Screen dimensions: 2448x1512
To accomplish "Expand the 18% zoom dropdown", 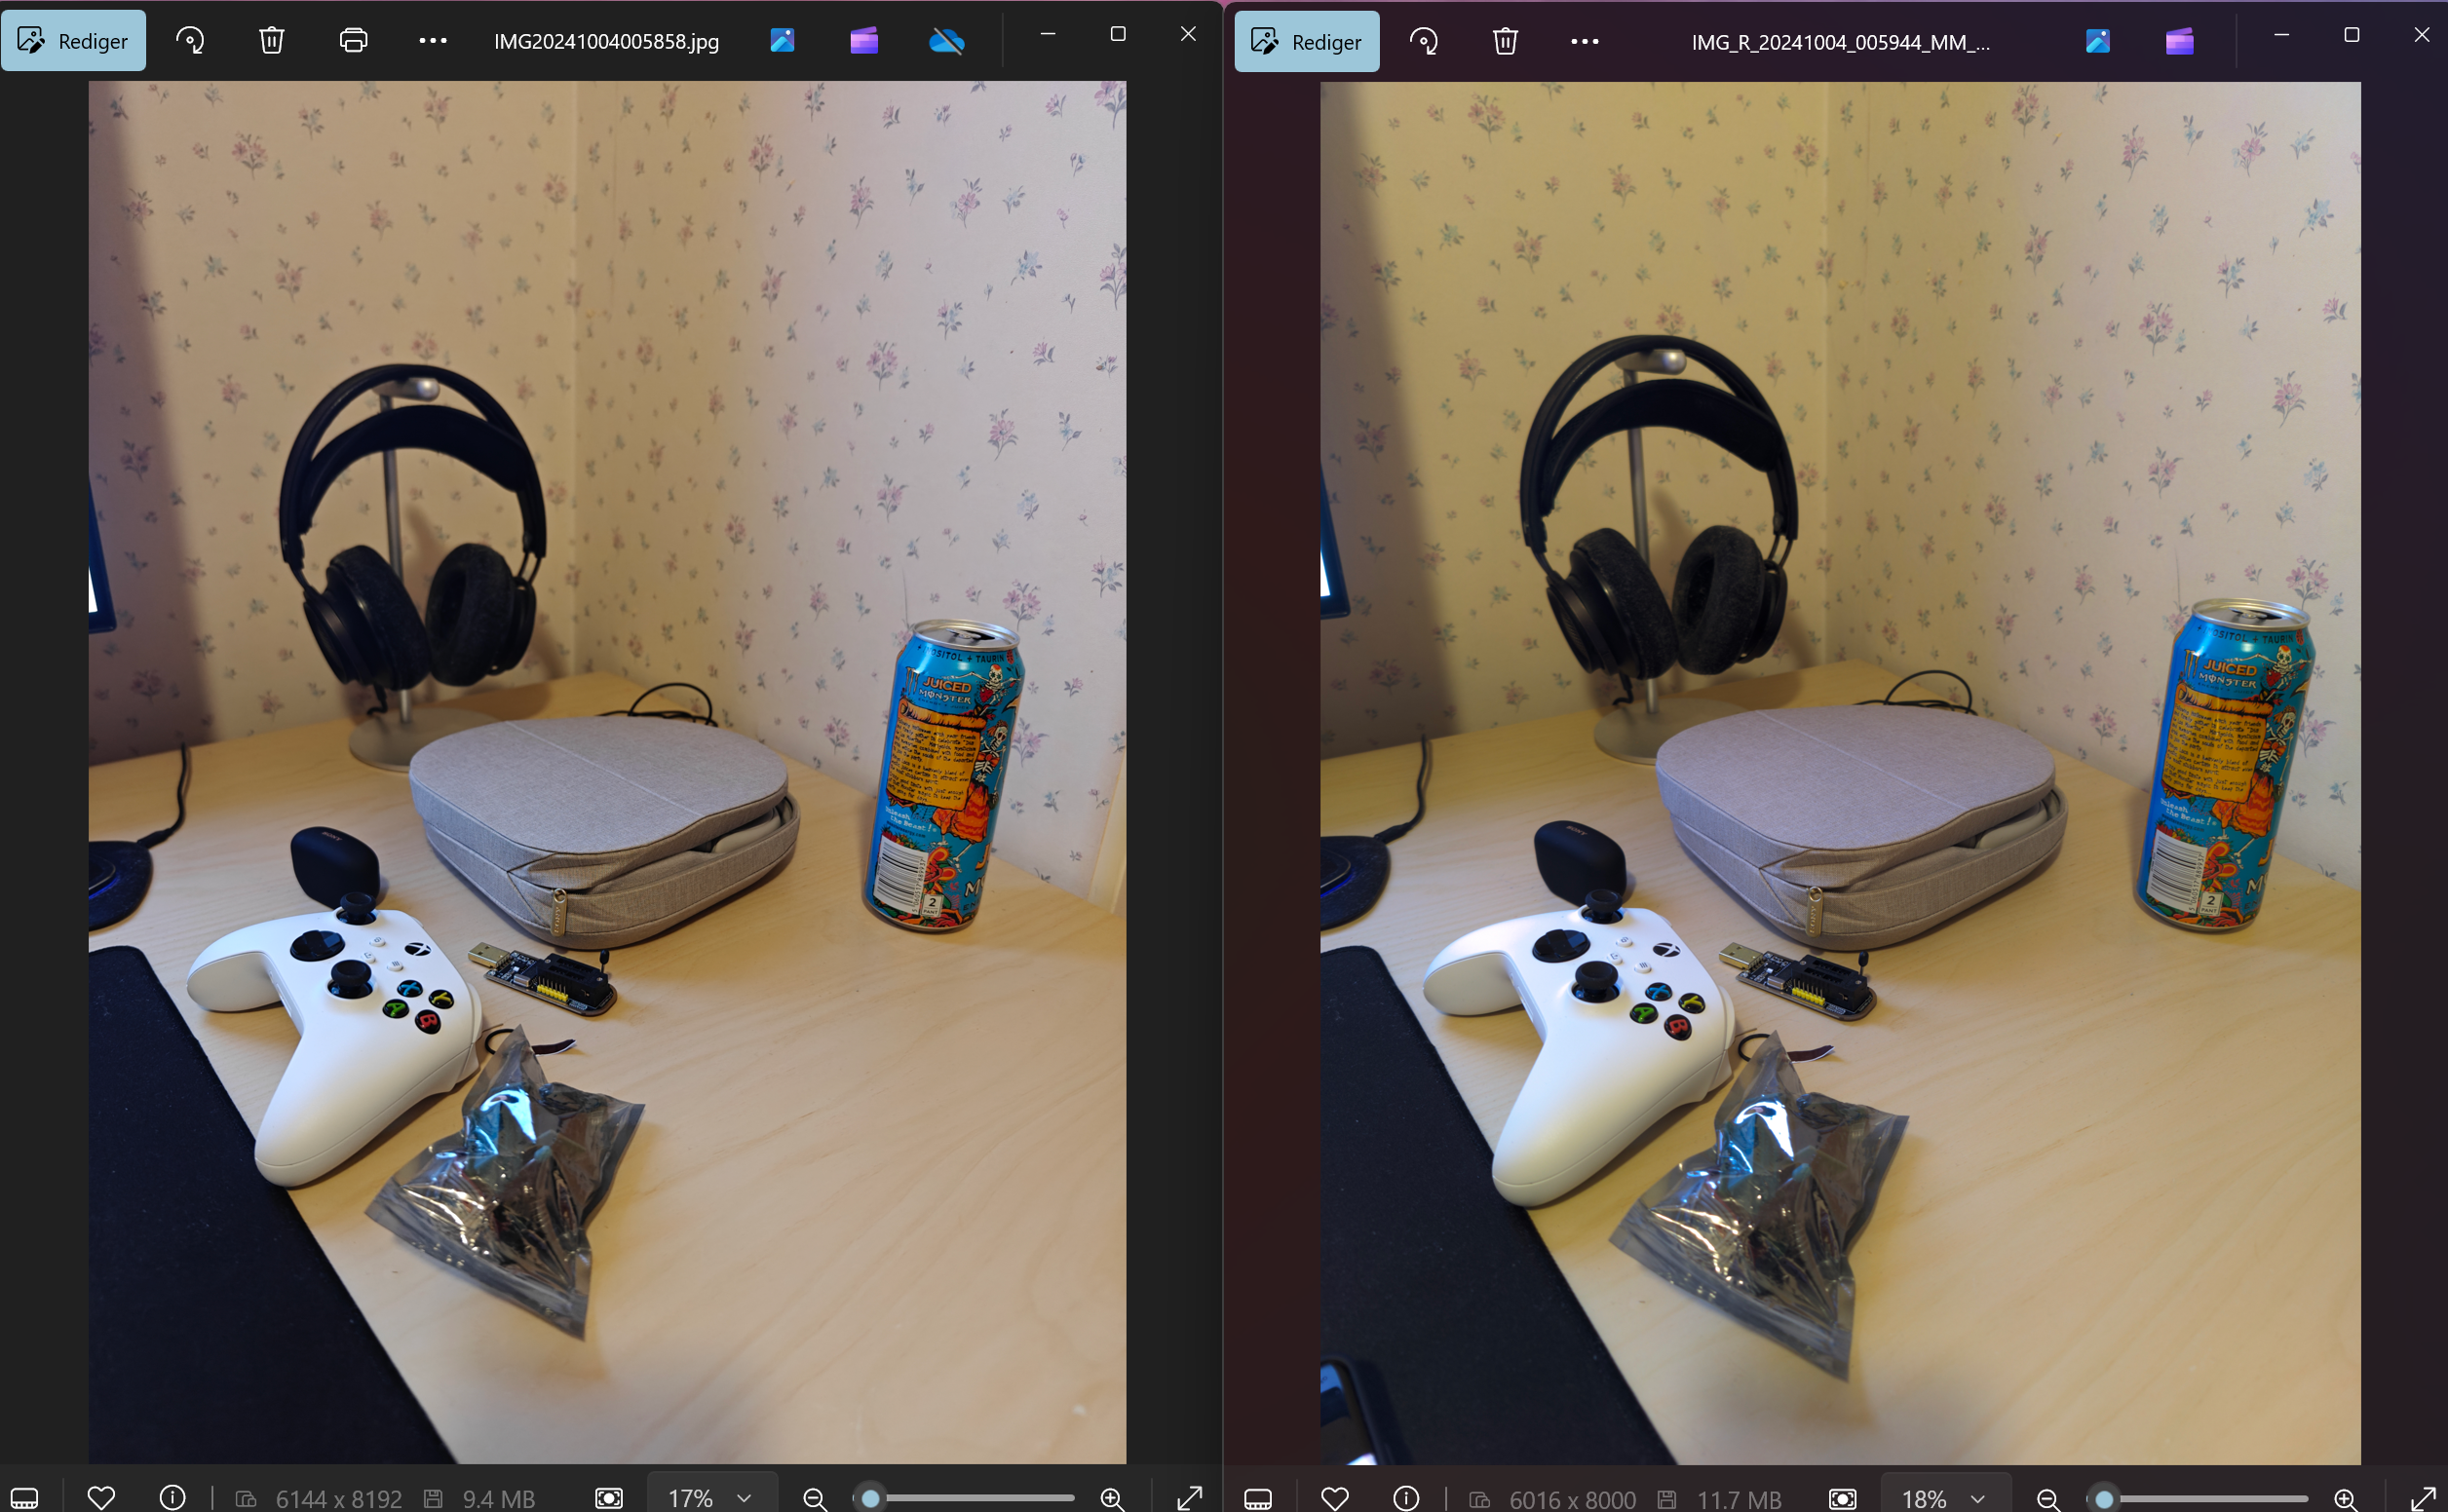I will 1945,1498.
